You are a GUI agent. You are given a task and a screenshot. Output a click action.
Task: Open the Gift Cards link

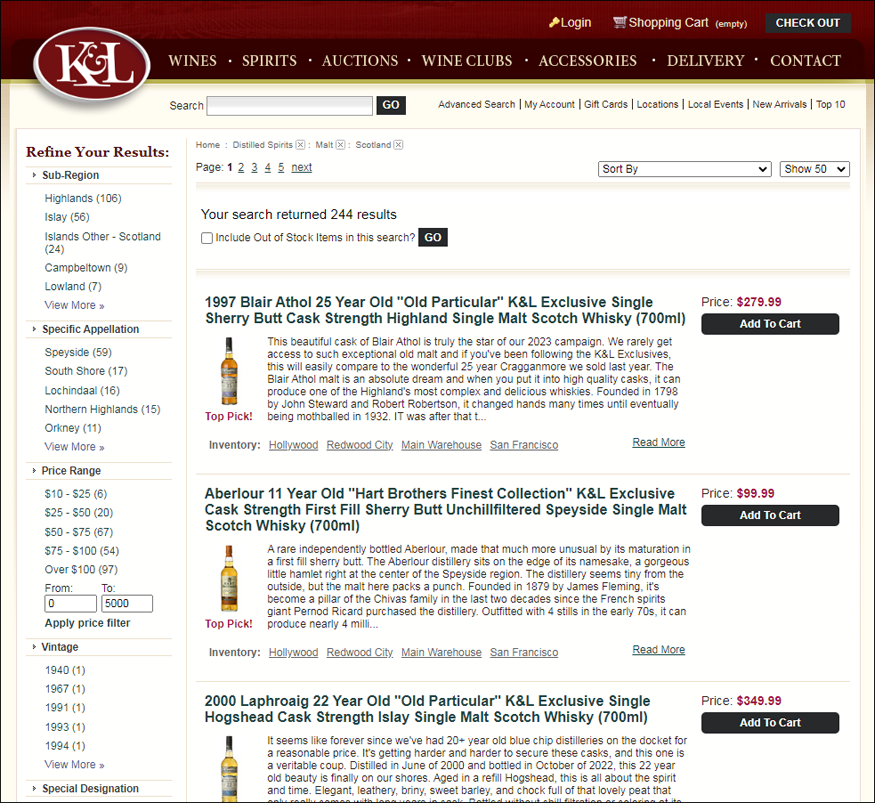(605, 104)
